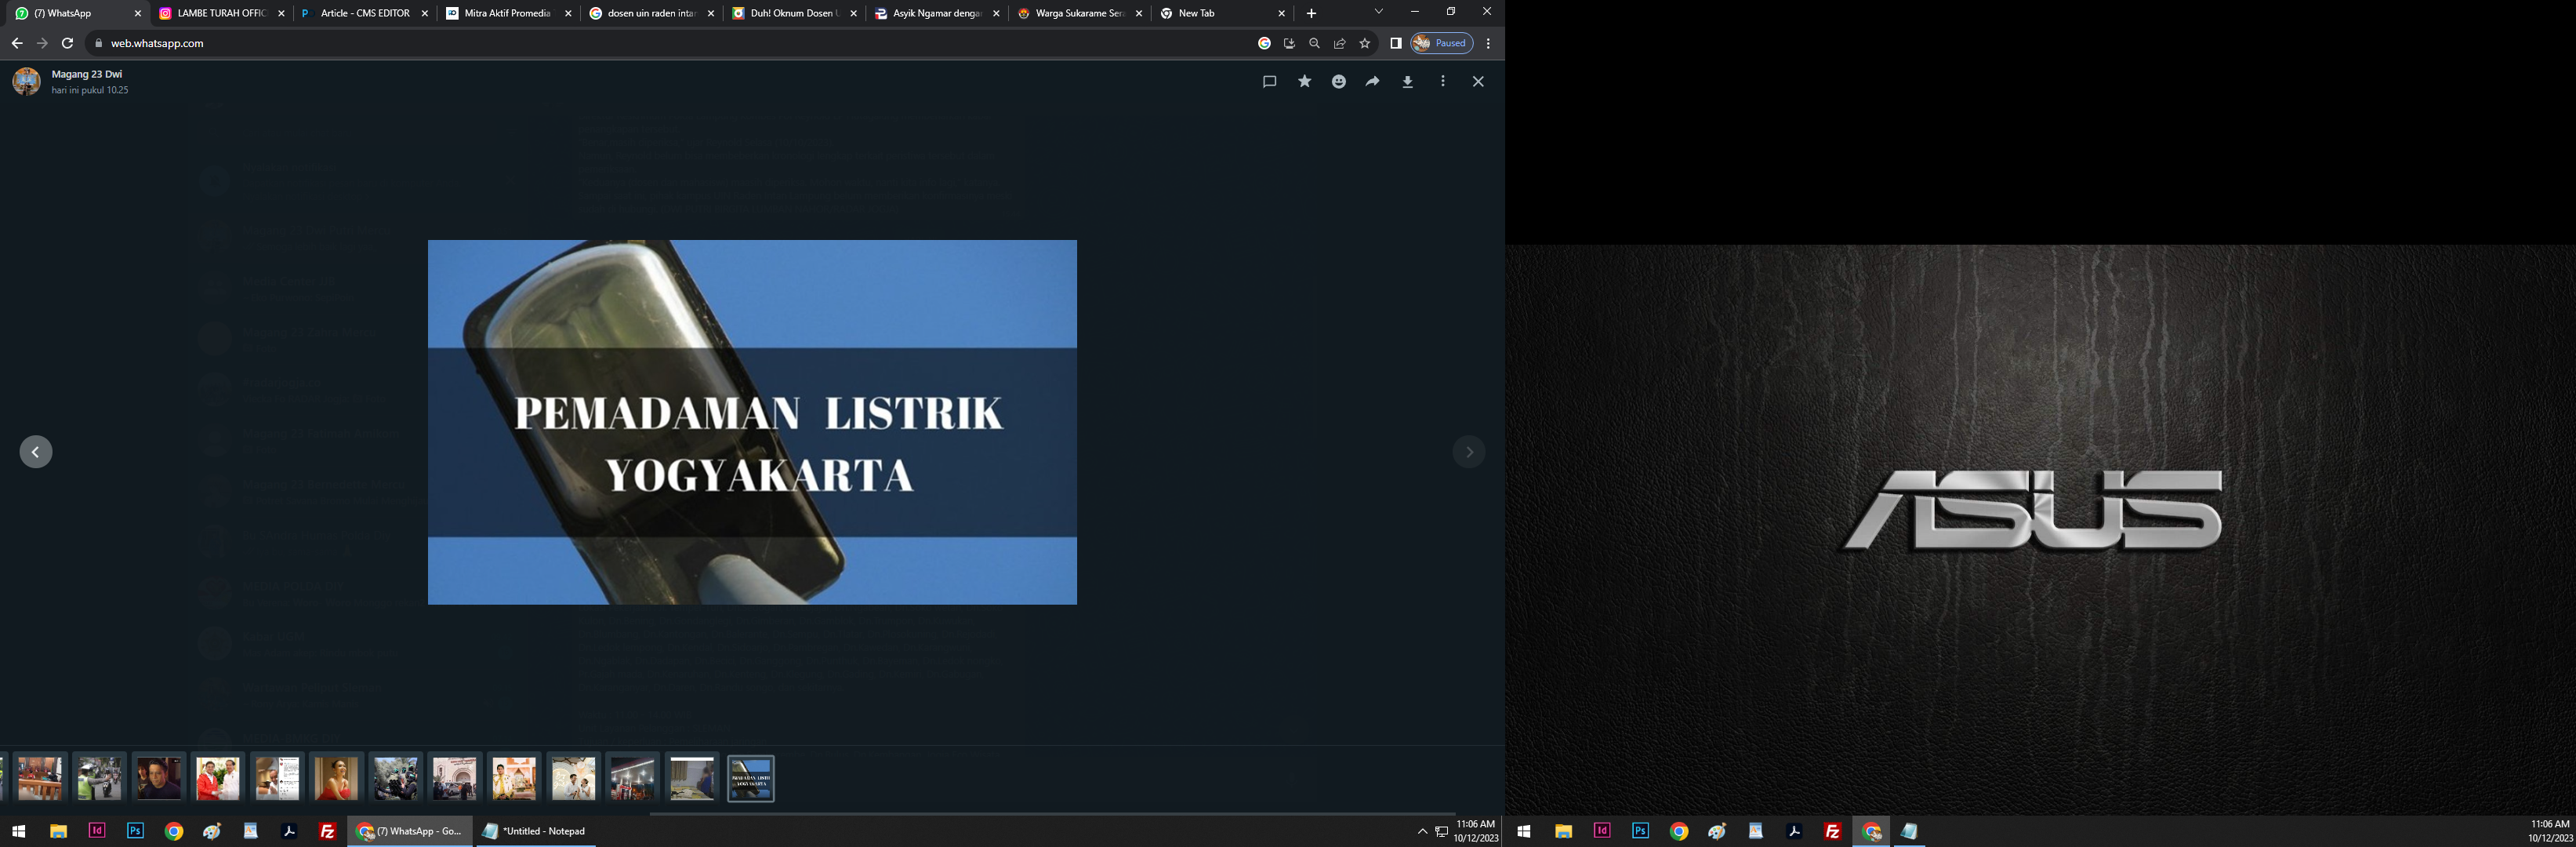The width and height of the screenshot is (2576, 847).
Task: Open WhatsApp viewer three-dot menu
Action: pyautogui.click(x=1442, y=82)
